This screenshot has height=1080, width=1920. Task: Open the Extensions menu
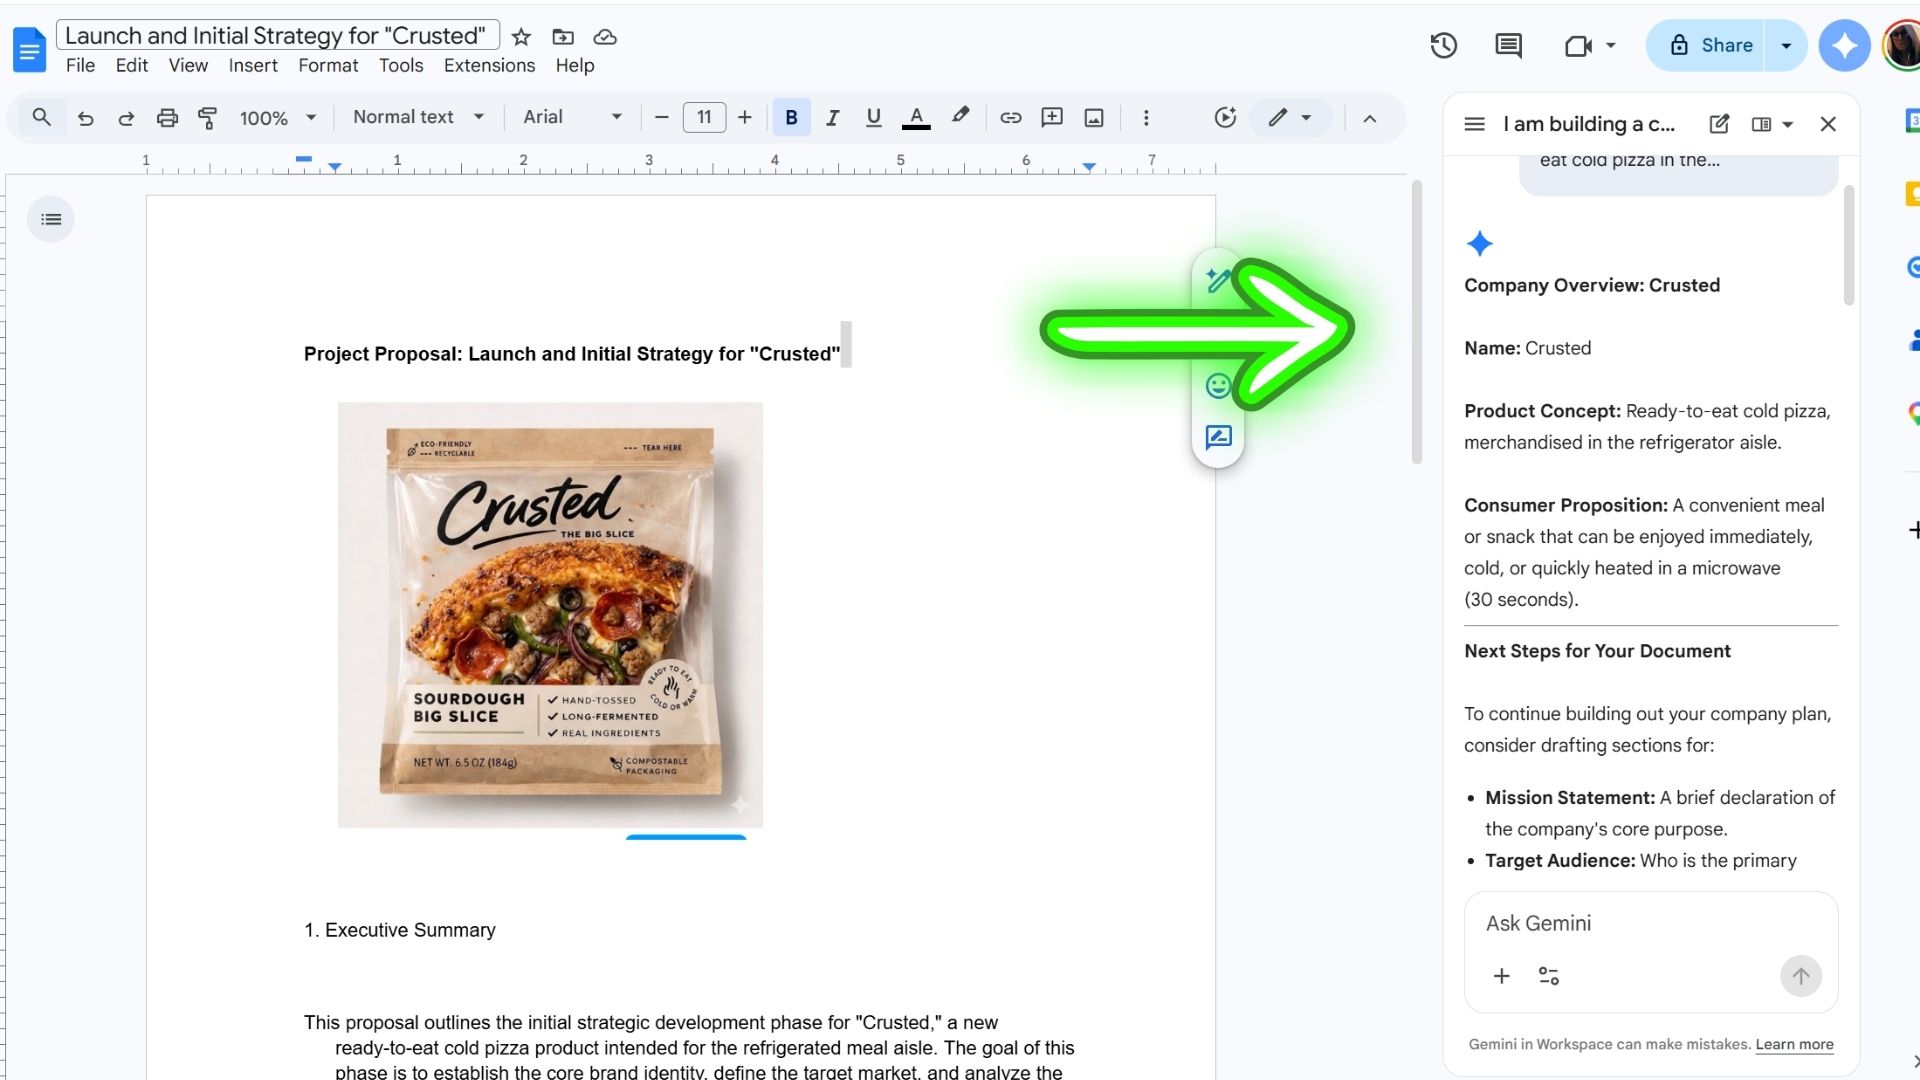pos(489,65)
